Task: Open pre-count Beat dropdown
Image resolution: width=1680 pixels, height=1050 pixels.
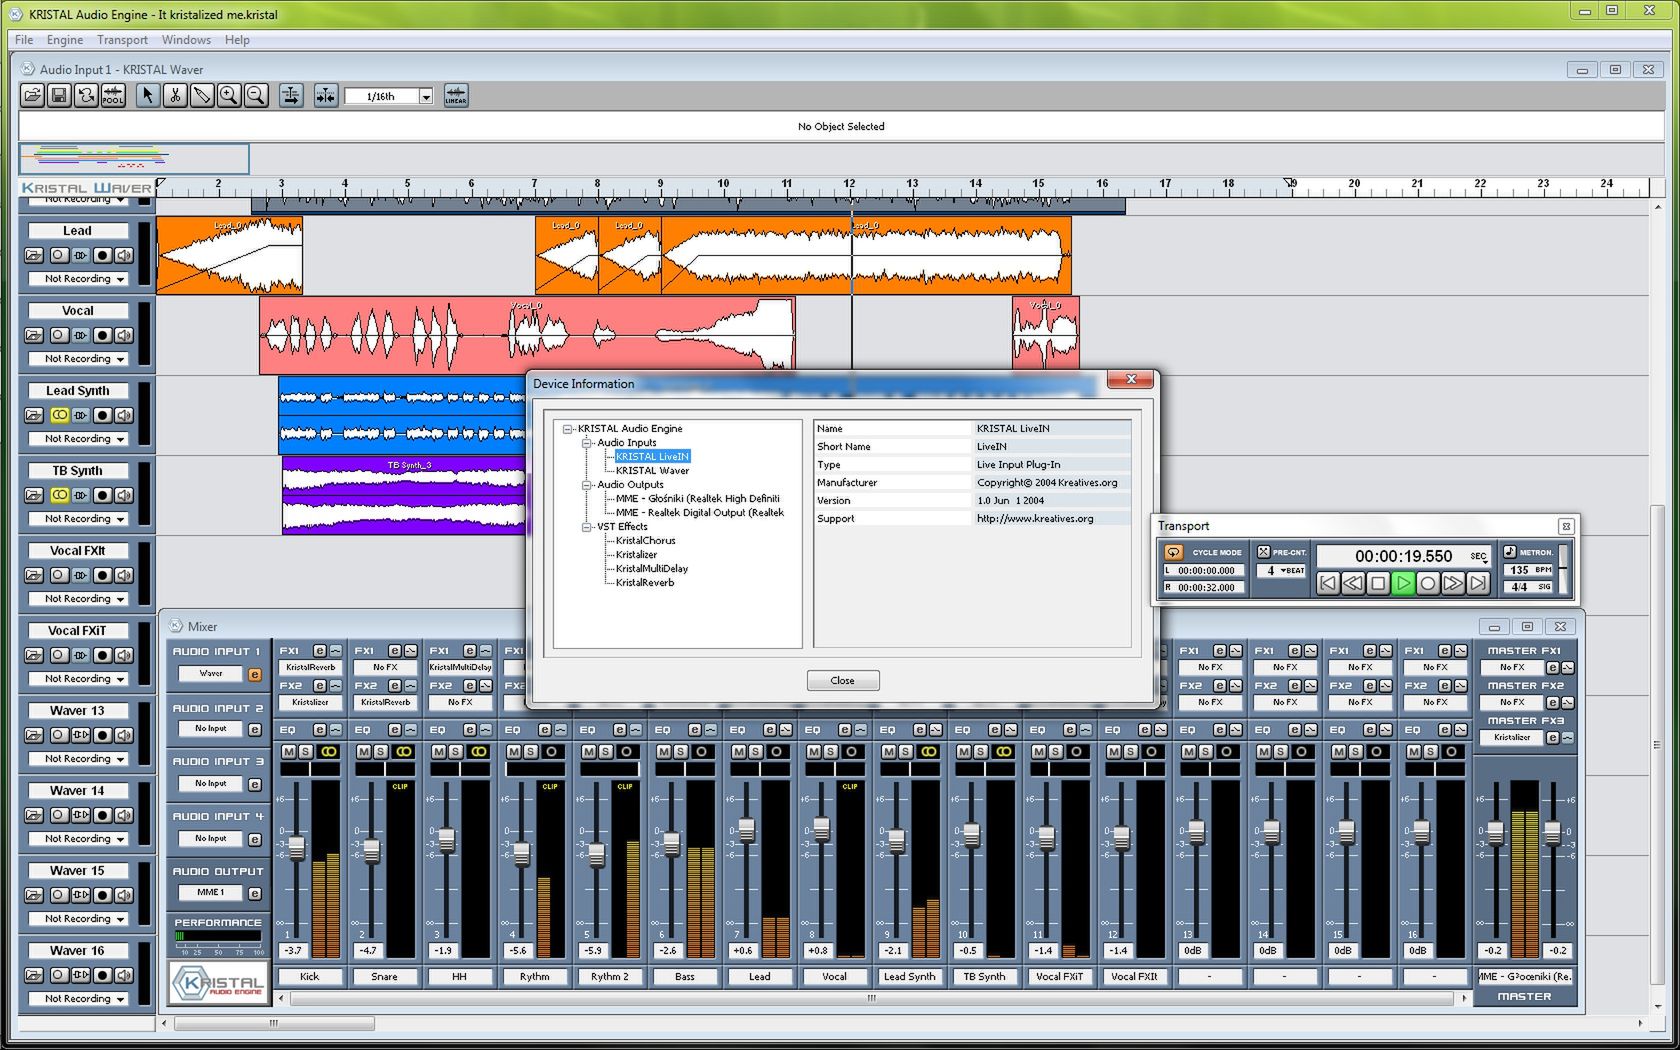Action: [x=1282, y=571]
